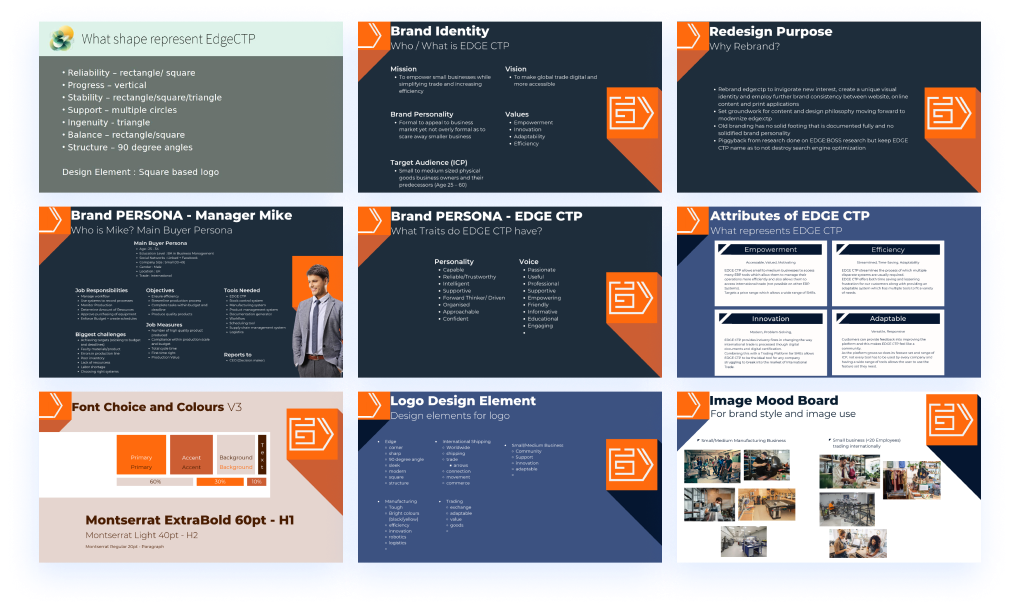Click the 60% proportion bar
The height and width of the screenshot is (610, 1012).
coord(155,482)
